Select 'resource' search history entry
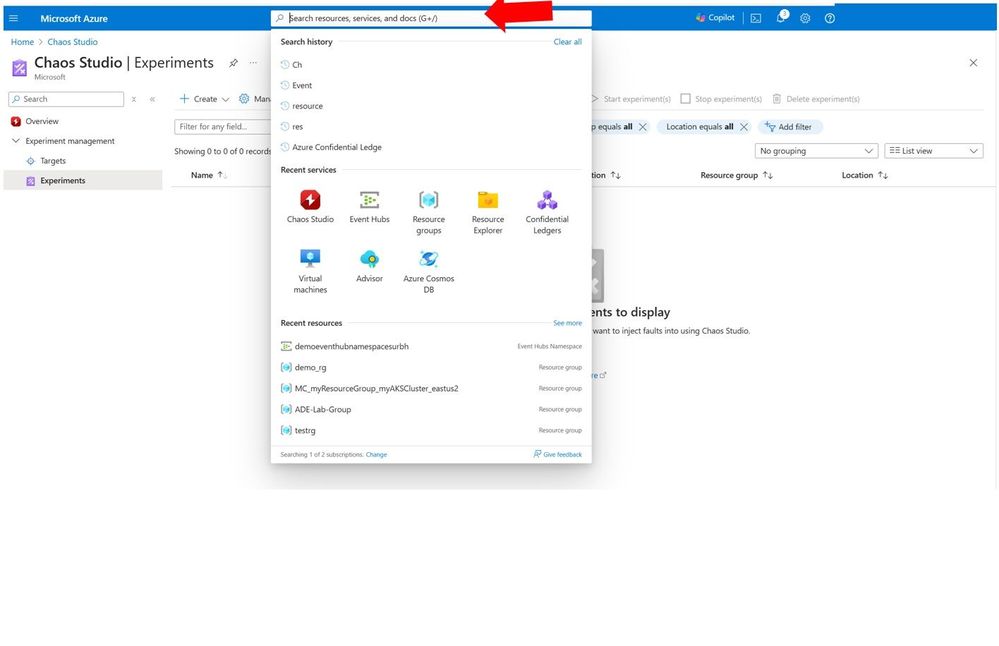The height and width of the screenshot is (646, 999). (x=307, y=106)
